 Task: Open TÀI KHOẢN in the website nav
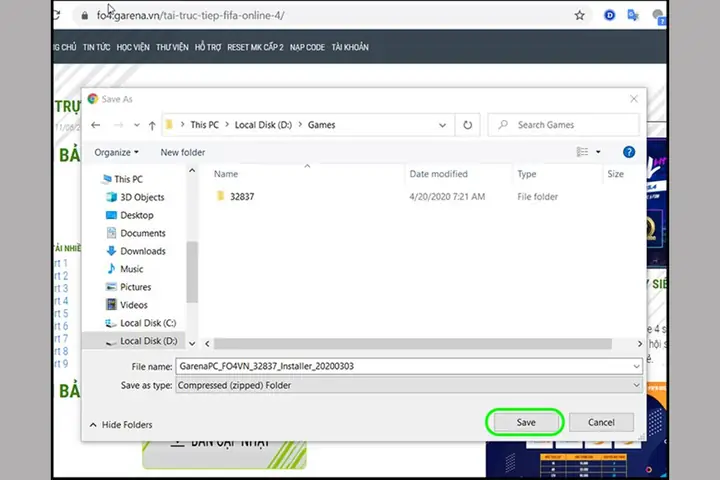[x=350, y=47]
